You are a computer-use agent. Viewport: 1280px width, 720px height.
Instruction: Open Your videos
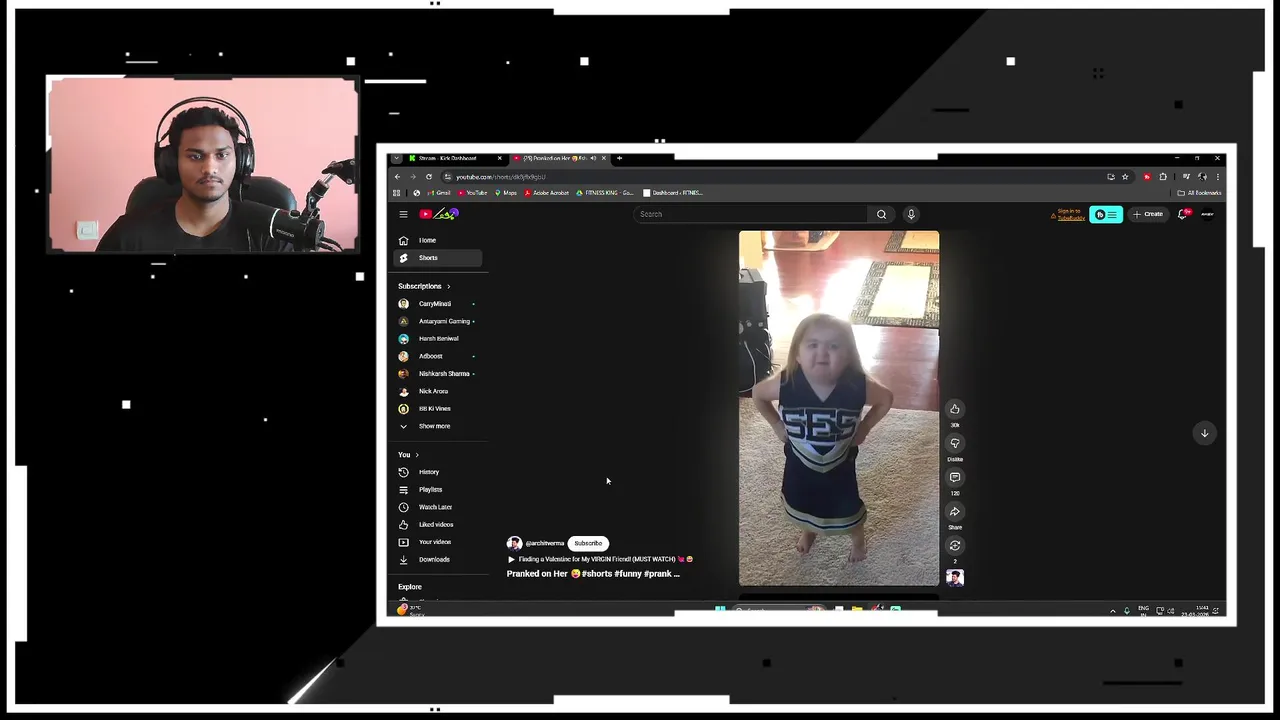(x=438, y=542)
